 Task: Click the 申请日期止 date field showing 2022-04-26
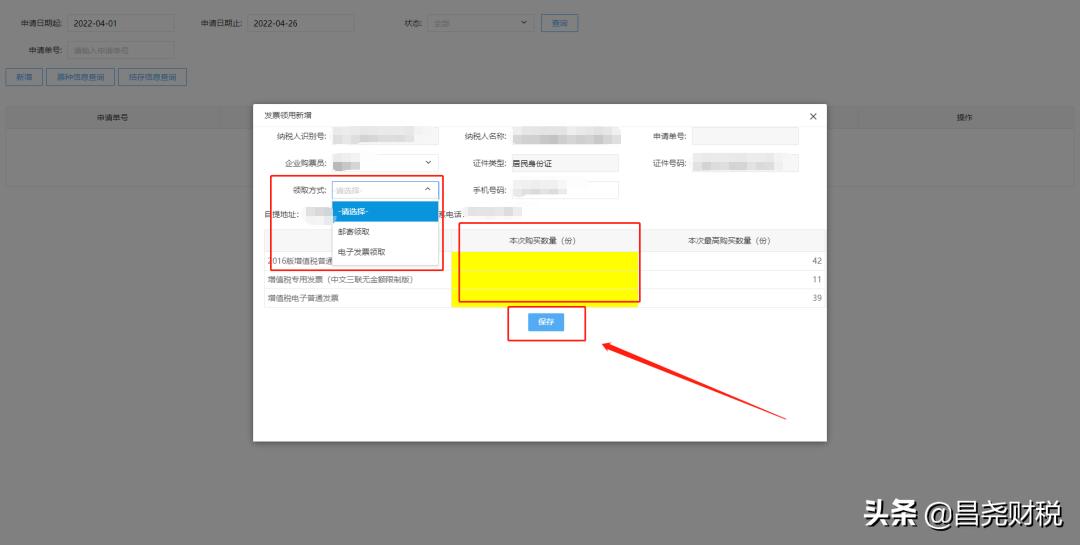[300, 23]
